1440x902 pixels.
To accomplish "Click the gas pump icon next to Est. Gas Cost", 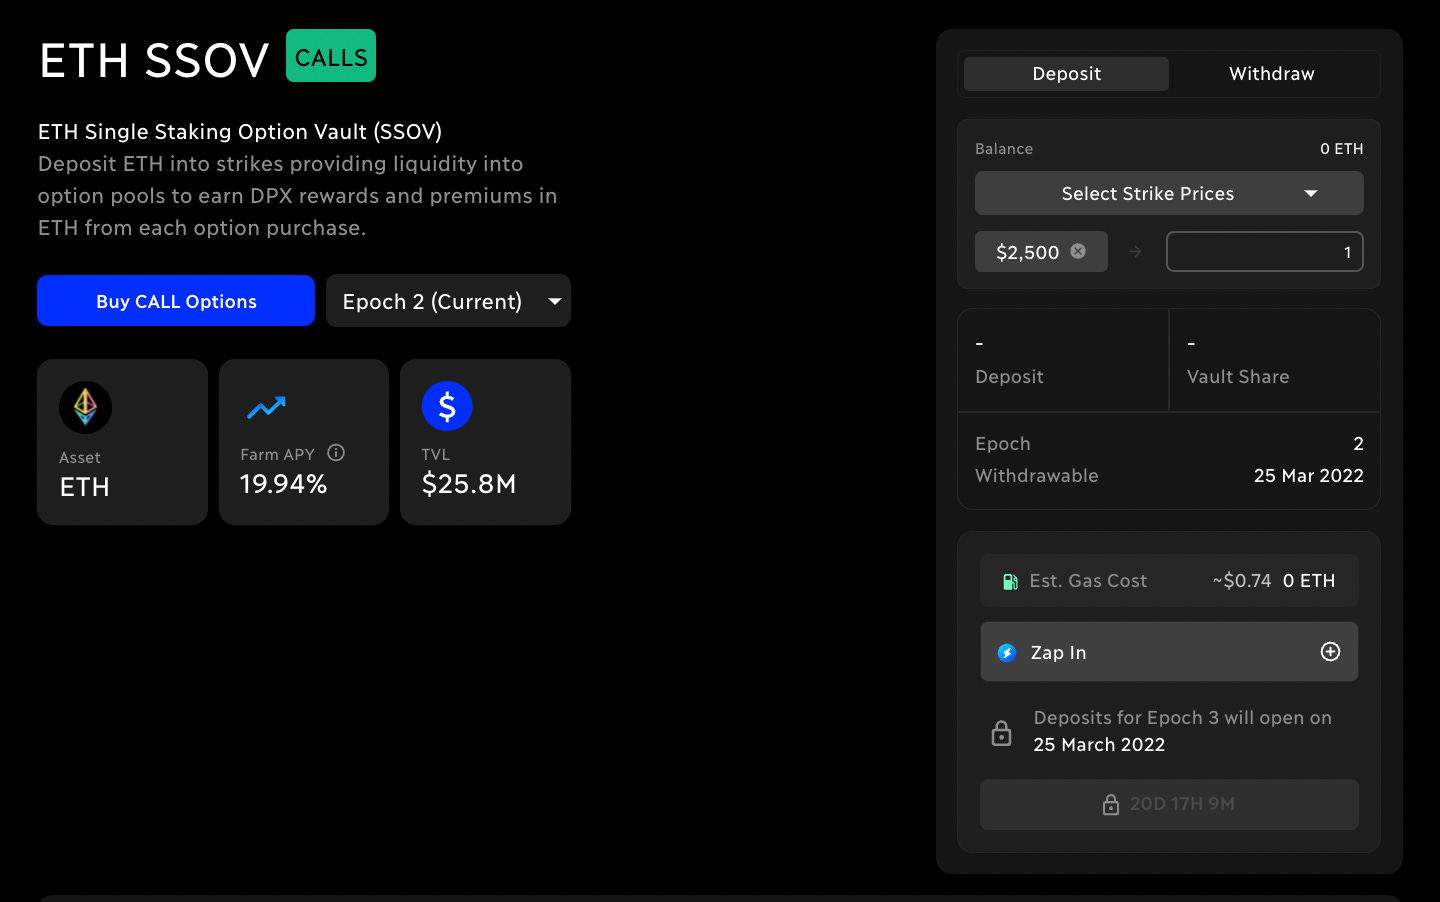I will [x=1010, y=581].
